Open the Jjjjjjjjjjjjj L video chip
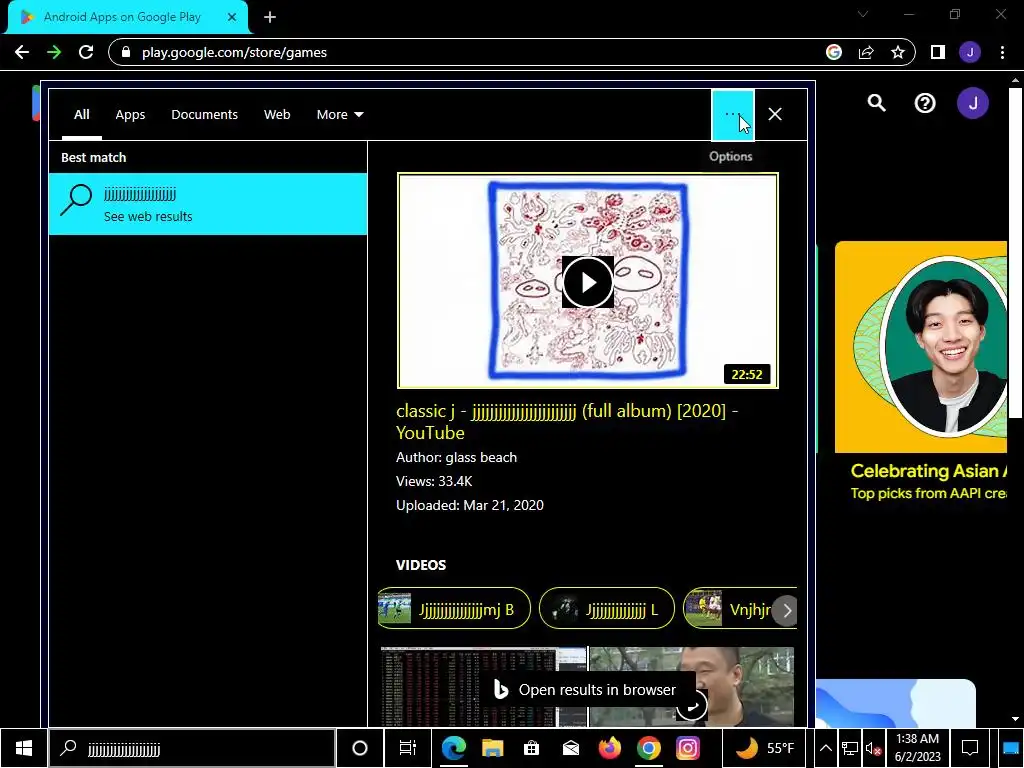 [x=607, y=609]
